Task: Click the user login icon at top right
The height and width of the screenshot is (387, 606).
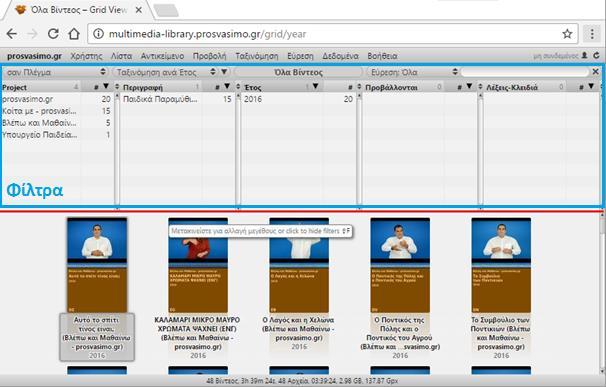Action: [x=585, y=55]
